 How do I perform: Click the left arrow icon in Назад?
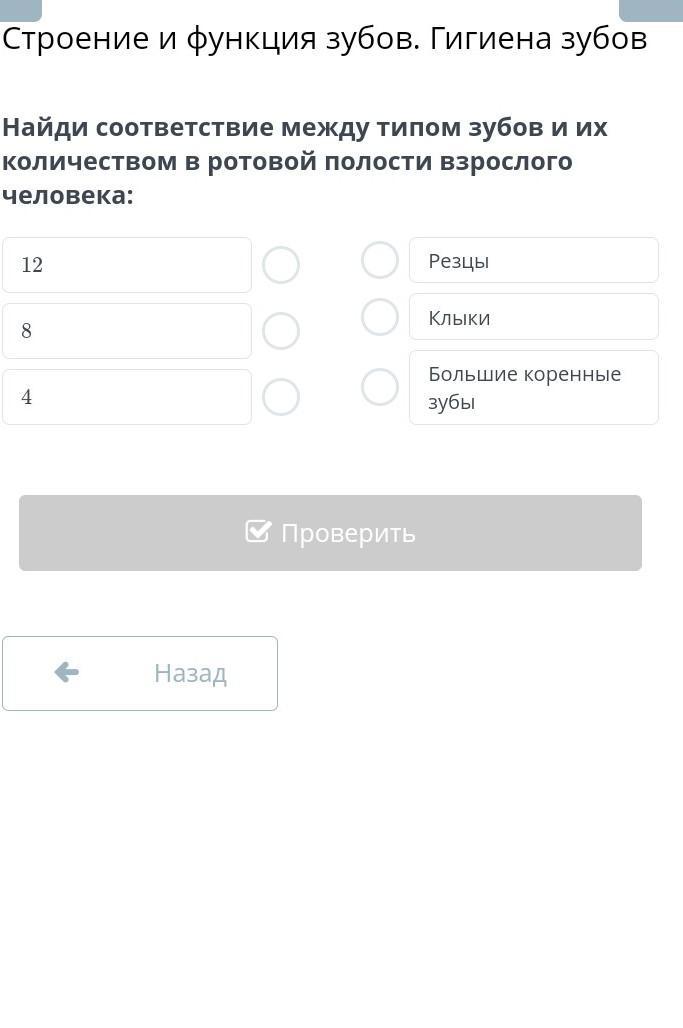pyautogui.click(x=66, y=672)
